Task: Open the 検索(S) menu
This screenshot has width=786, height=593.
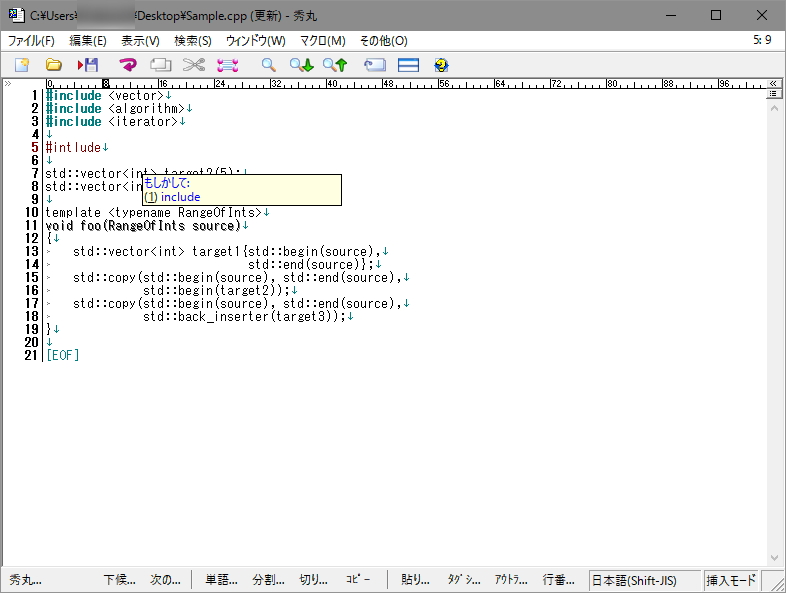Action: click(193, 41)
